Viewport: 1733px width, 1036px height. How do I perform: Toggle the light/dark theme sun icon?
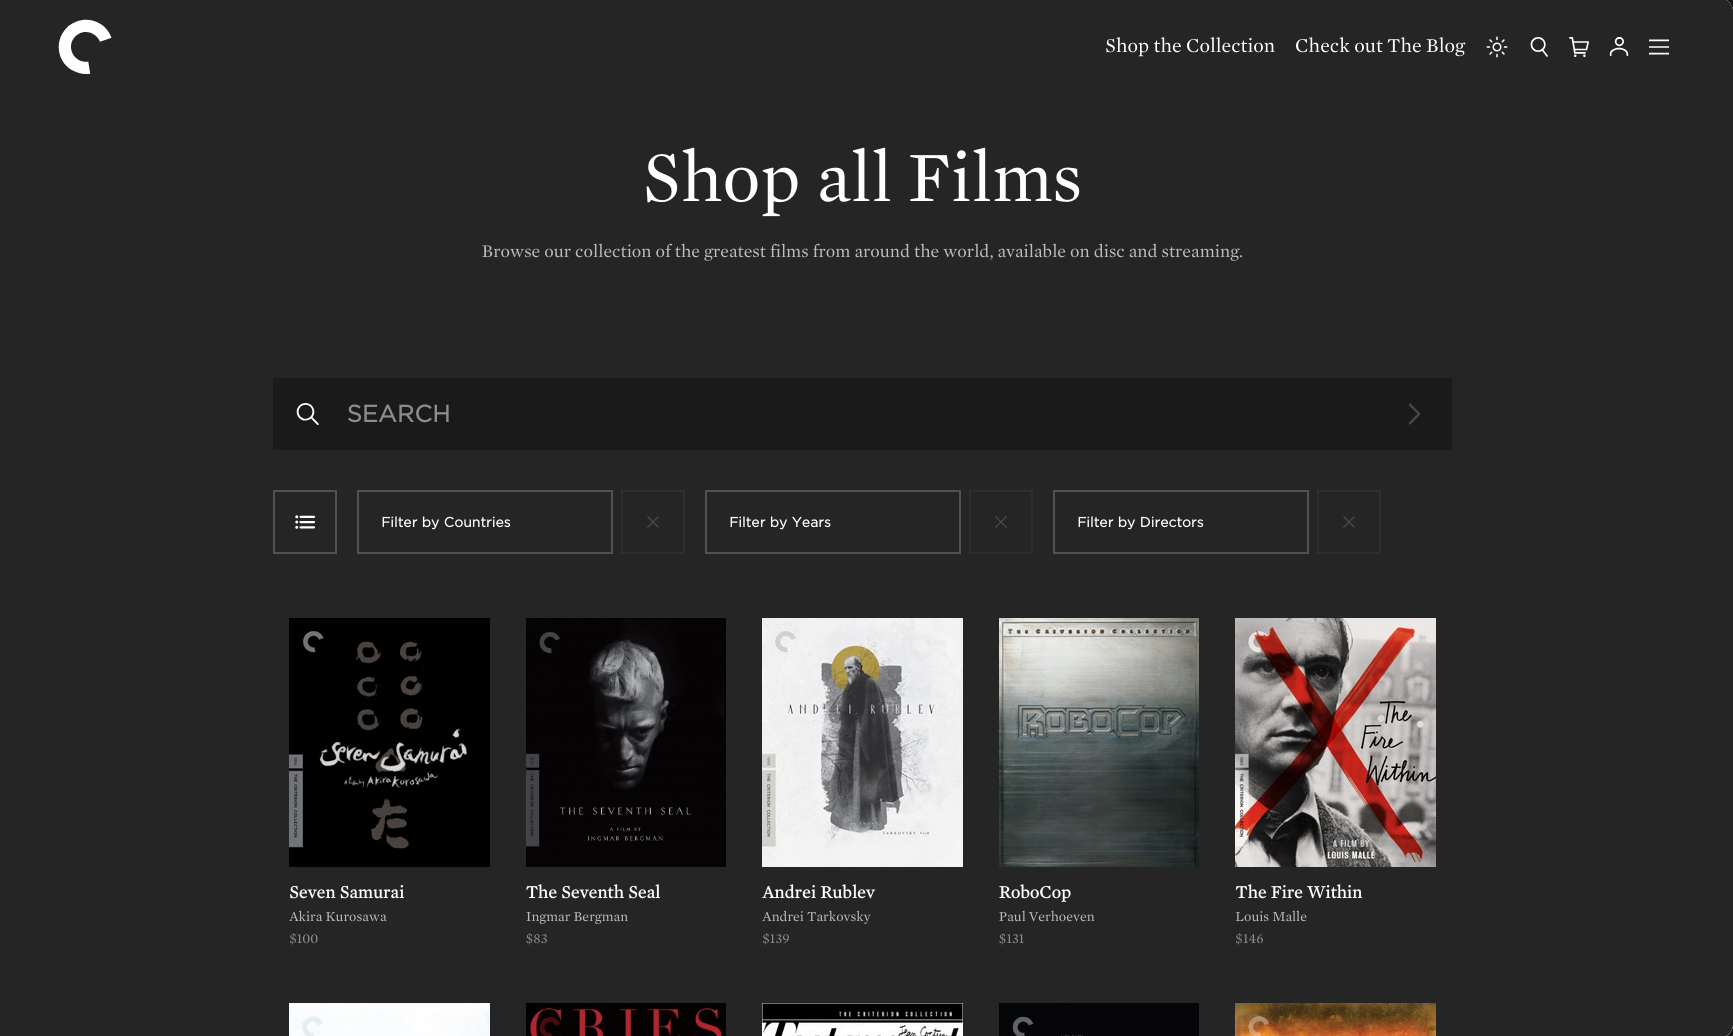point(1496,47)
